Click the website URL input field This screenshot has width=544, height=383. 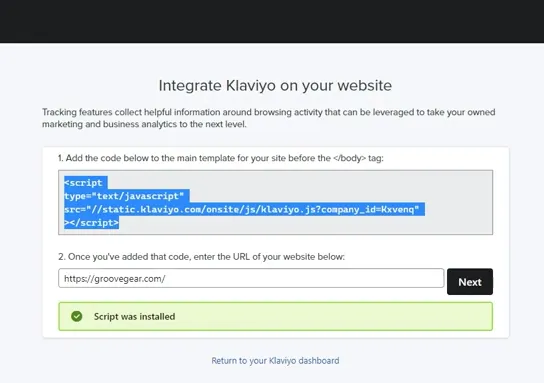[x=251, y=278]
